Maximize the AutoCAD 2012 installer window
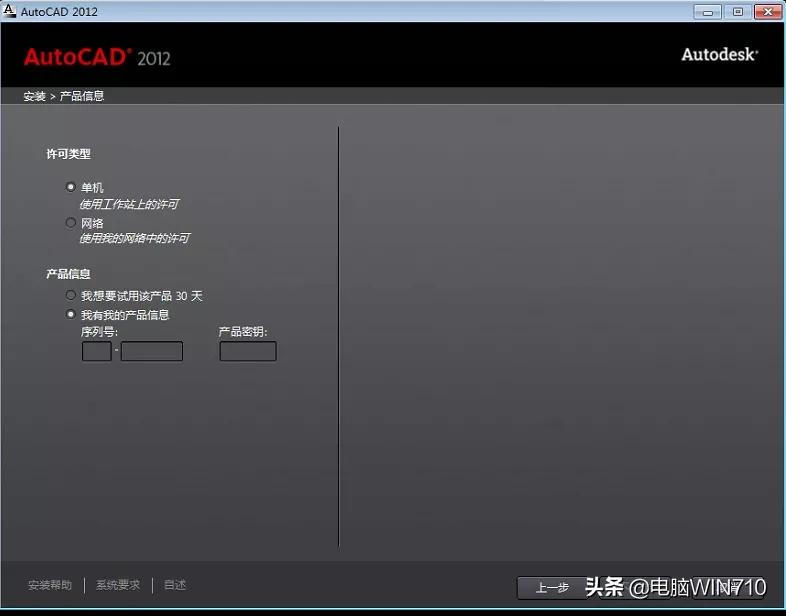Viewport: 786px width, 616px height. tap(738, 12)
